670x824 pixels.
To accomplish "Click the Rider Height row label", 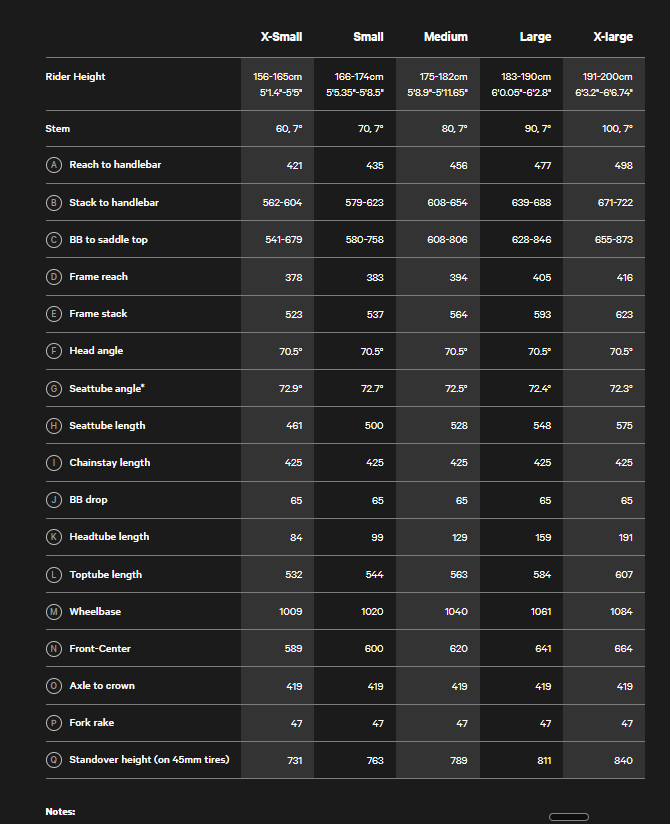I will coord(75,77).
